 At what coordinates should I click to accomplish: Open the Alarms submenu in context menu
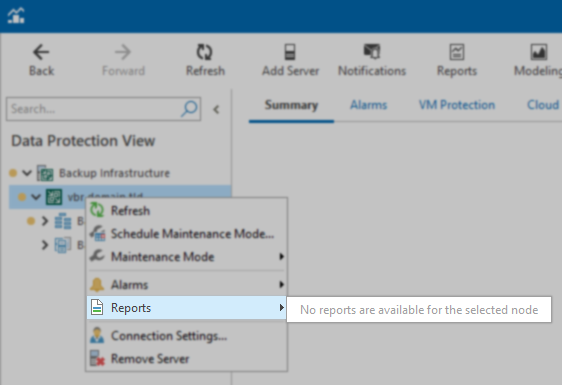point(187,285)
